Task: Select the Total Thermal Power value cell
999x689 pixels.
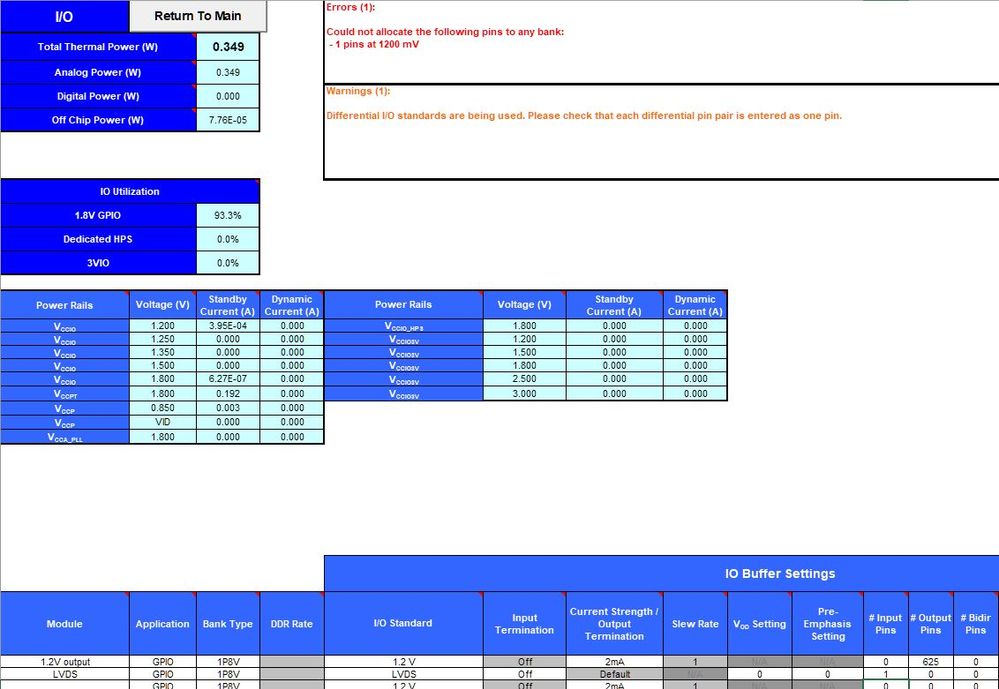Action: [228, 47]
